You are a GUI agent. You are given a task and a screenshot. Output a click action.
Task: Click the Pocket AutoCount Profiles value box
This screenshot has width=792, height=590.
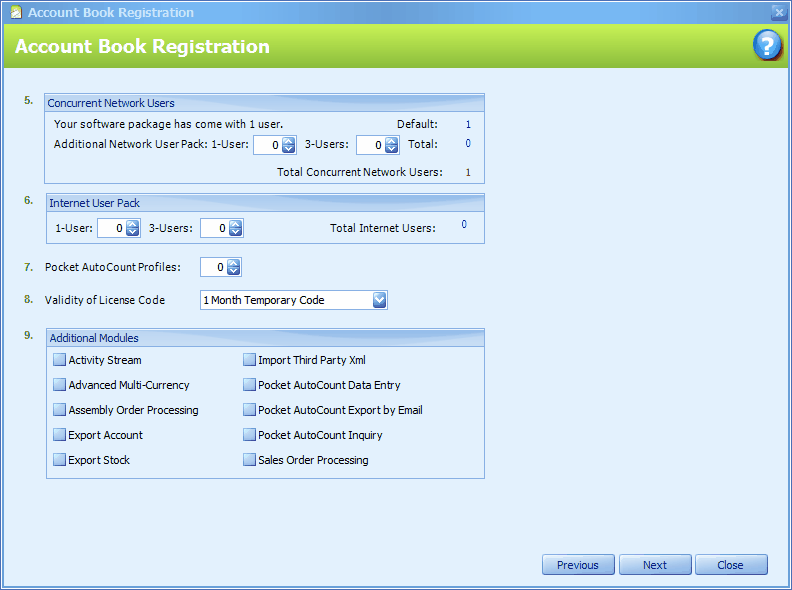[x=214, y=267]
